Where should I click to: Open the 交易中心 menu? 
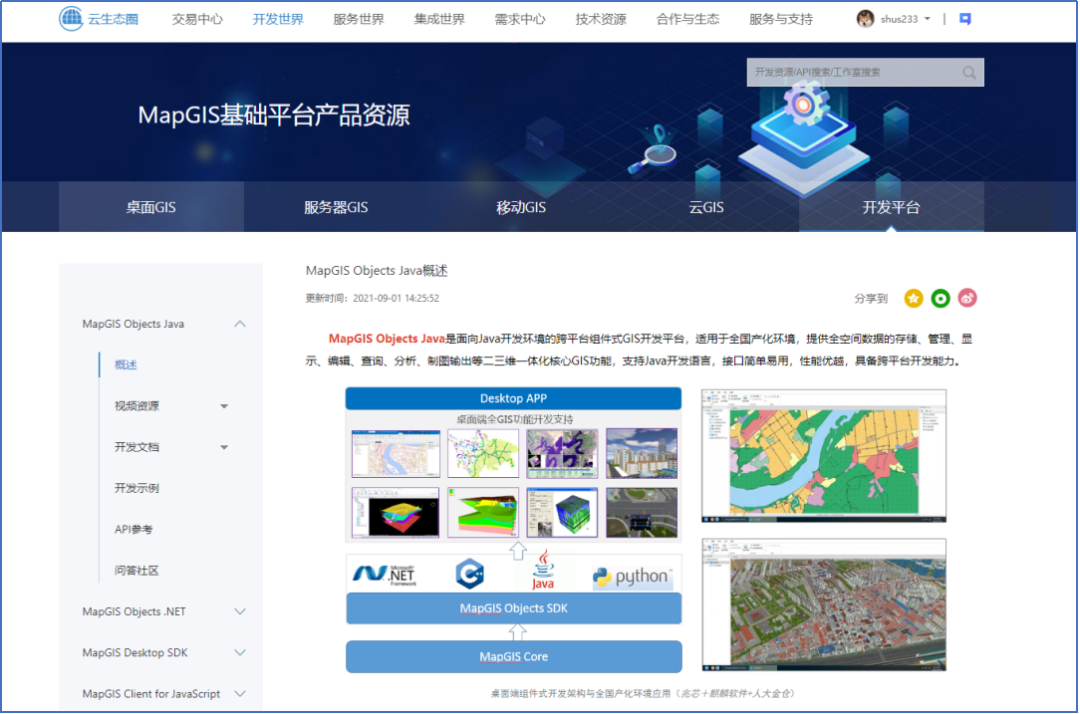[x=197, y=19]
